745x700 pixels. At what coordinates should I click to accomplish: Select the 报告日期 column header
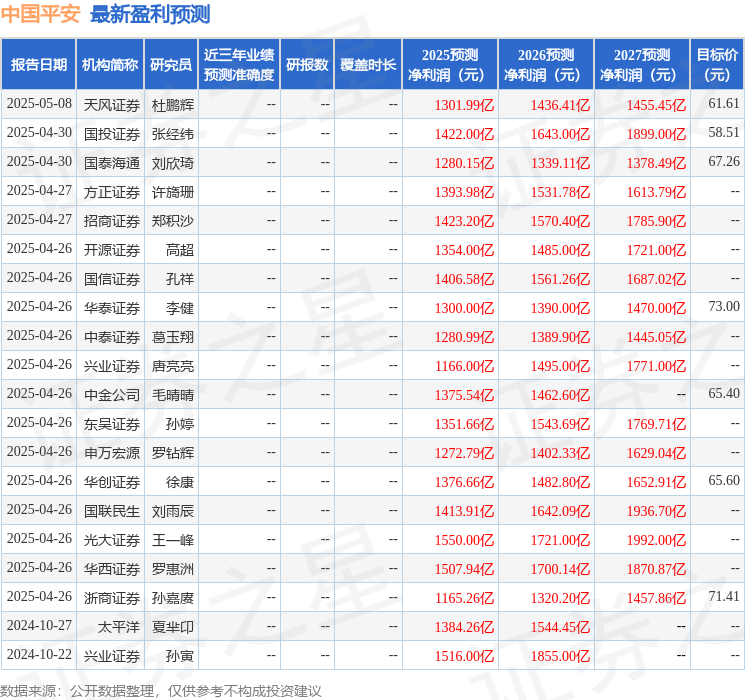[38, 65]
